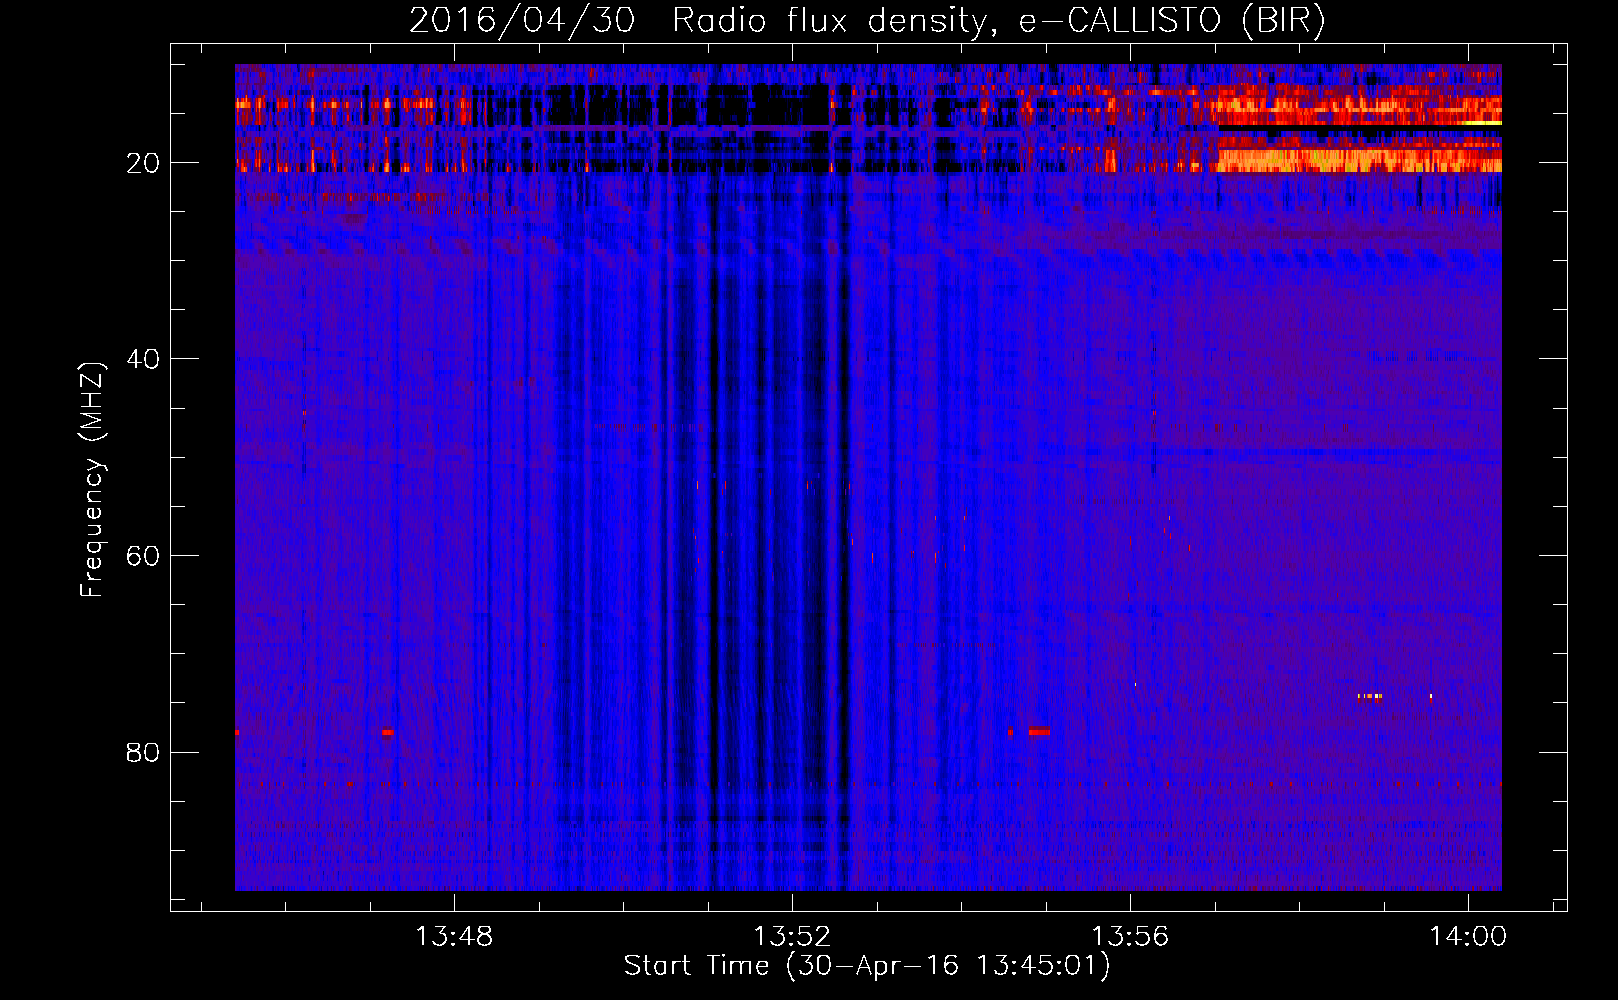This screenshot has width=1618, height=1000.
Task: Click the red marker near 78 MHz at 13:55
Action: pyautogui.click(x=1039, y=732)
